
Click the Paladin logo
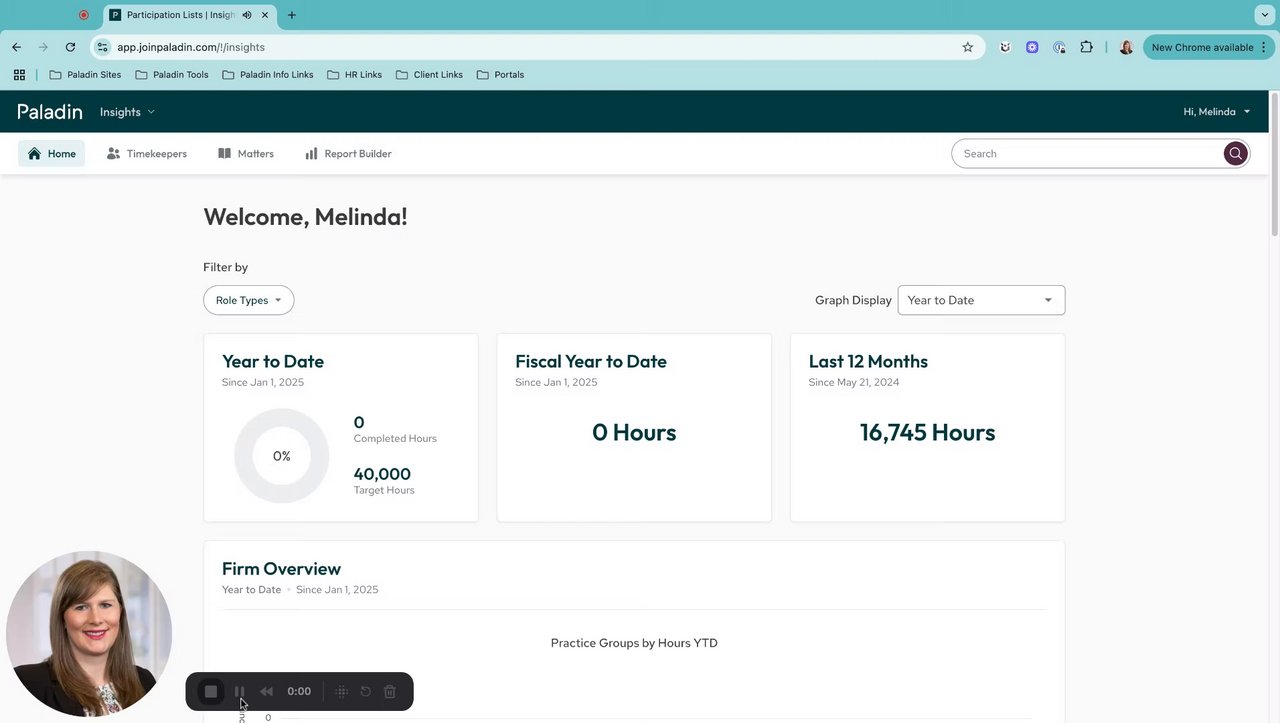50,112
